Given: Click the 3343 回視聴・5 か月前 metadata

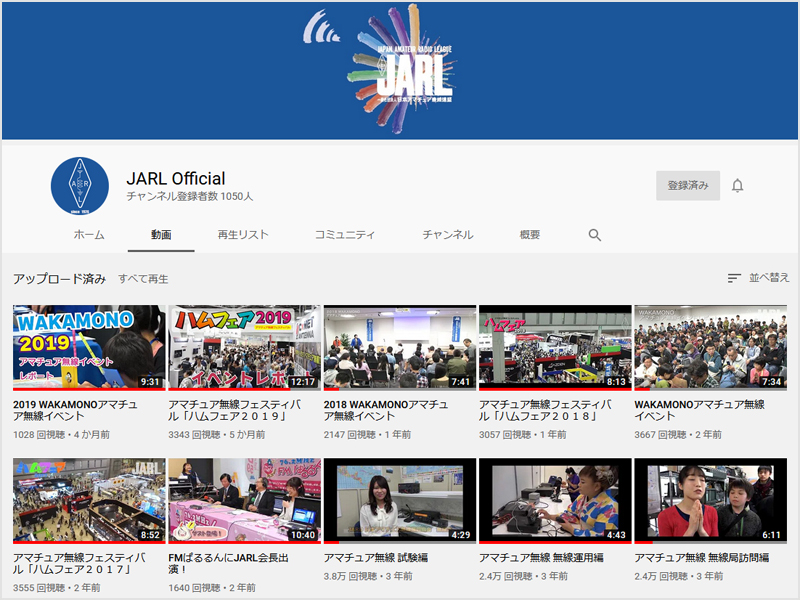Looking at the screenshot, I should [217, 435].
